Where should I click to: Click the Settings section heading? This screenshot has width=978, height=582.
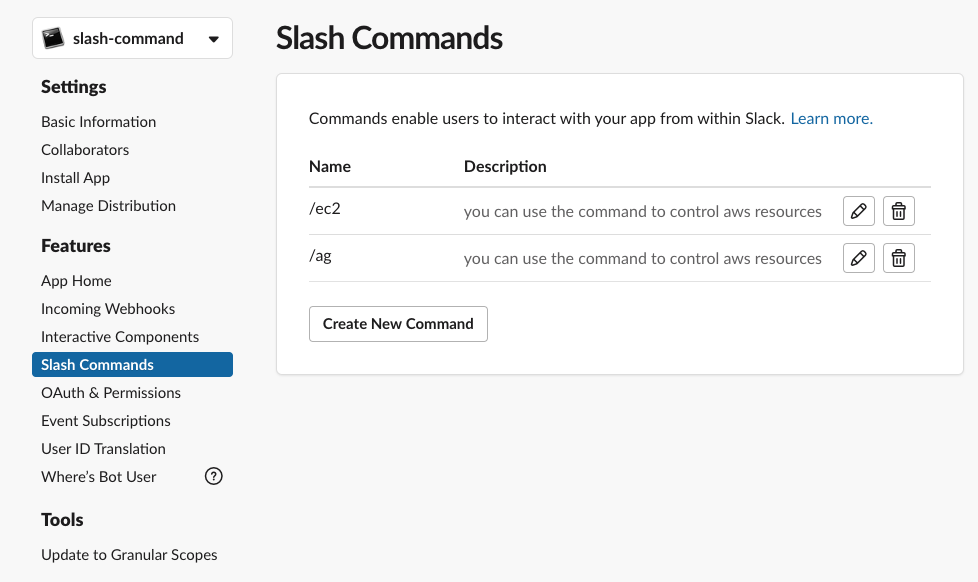[x=74, y=87]
